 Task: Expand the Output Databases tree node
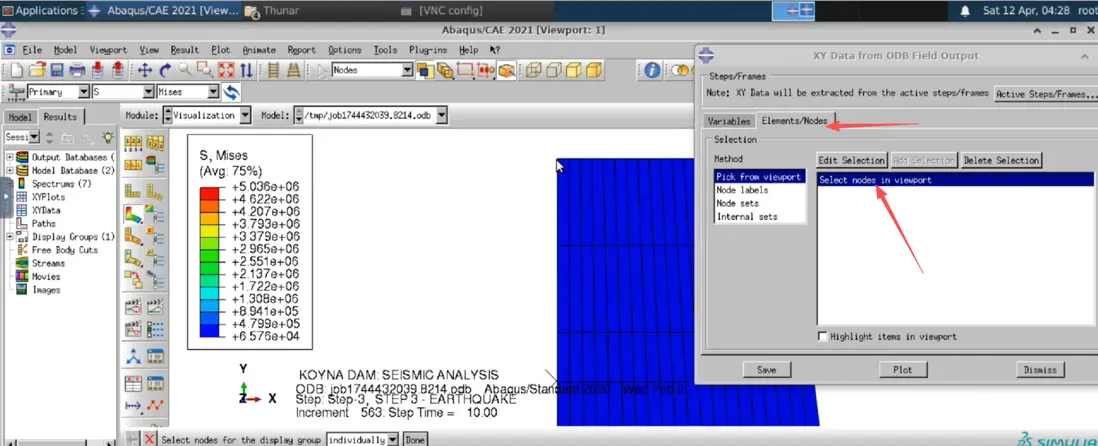coord(10,158)
